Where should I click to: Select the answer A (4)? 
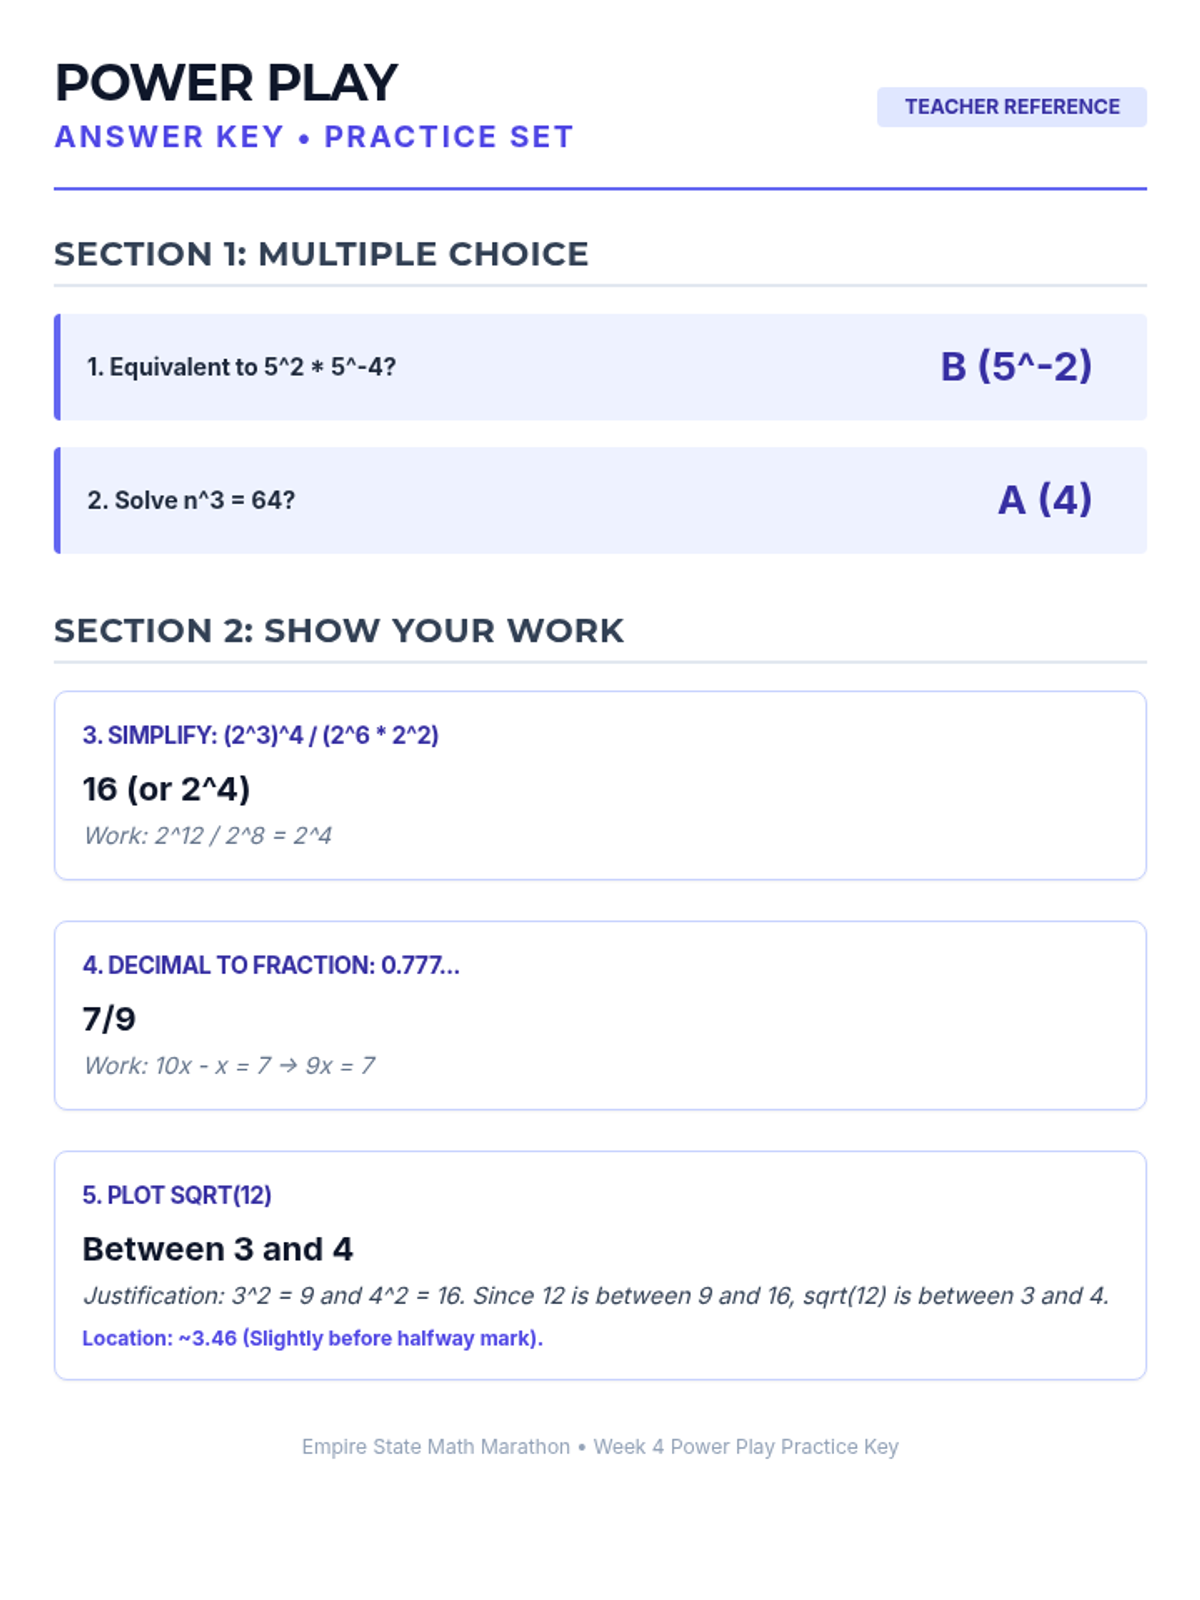tap(1045, 499)
